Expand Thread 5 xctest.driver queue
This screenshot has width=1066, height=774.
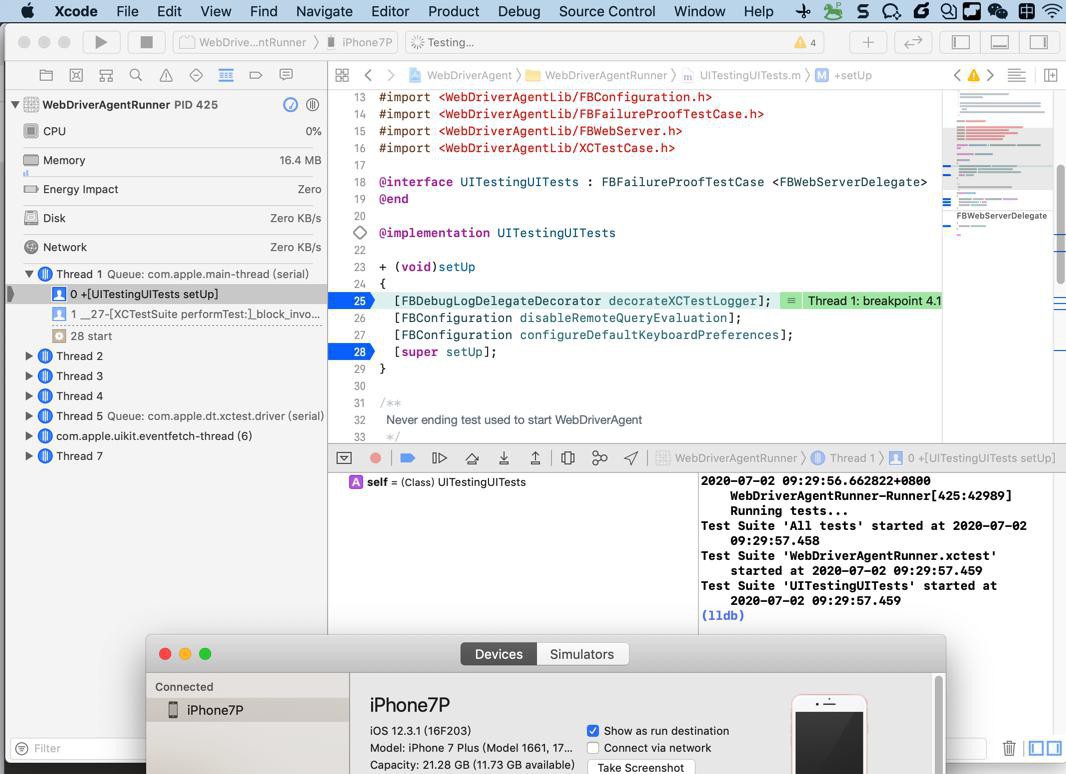coord(29,416)
